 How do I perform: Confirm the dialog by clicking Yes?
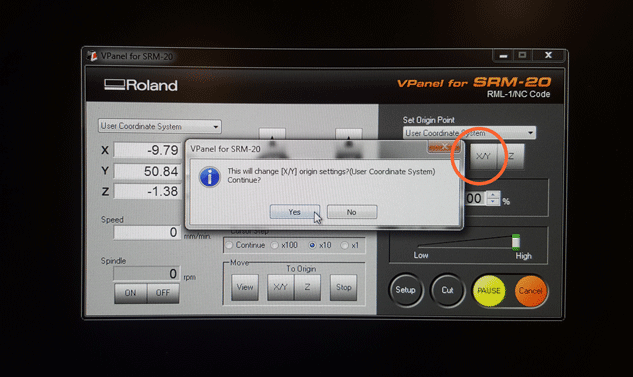(294, 212)
